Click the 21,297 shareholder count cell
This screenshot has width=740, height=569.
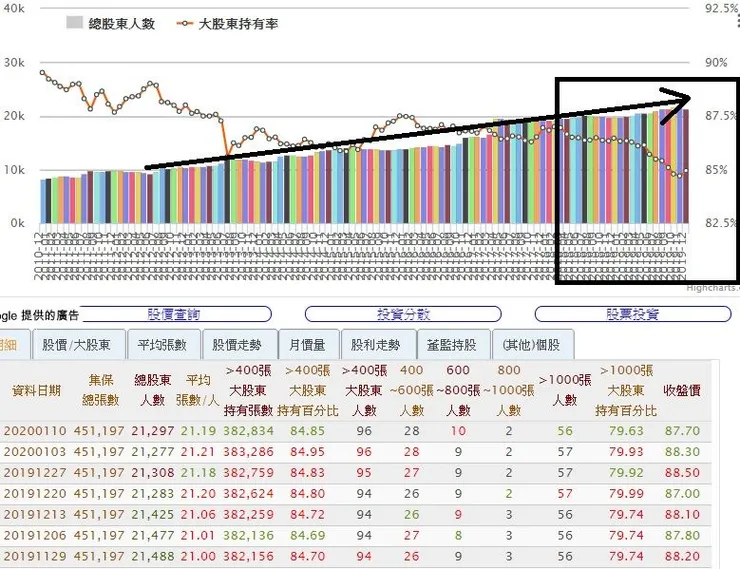(153, 431)
